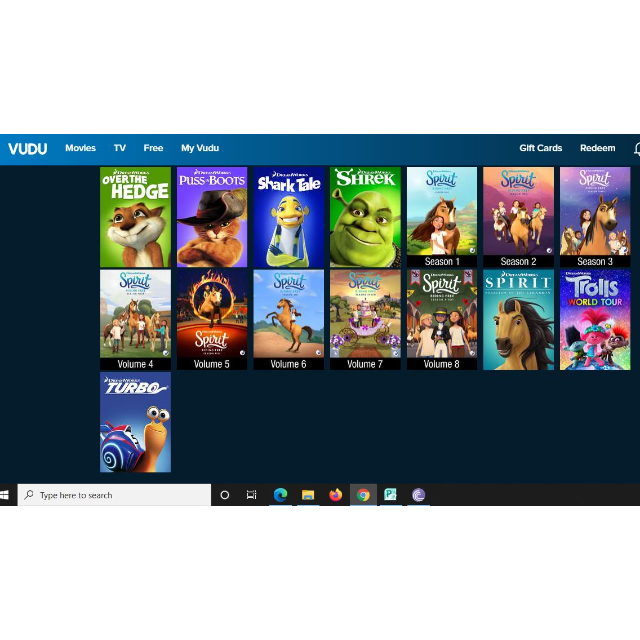Click the taskbar search box

click(x=114, y=495)
